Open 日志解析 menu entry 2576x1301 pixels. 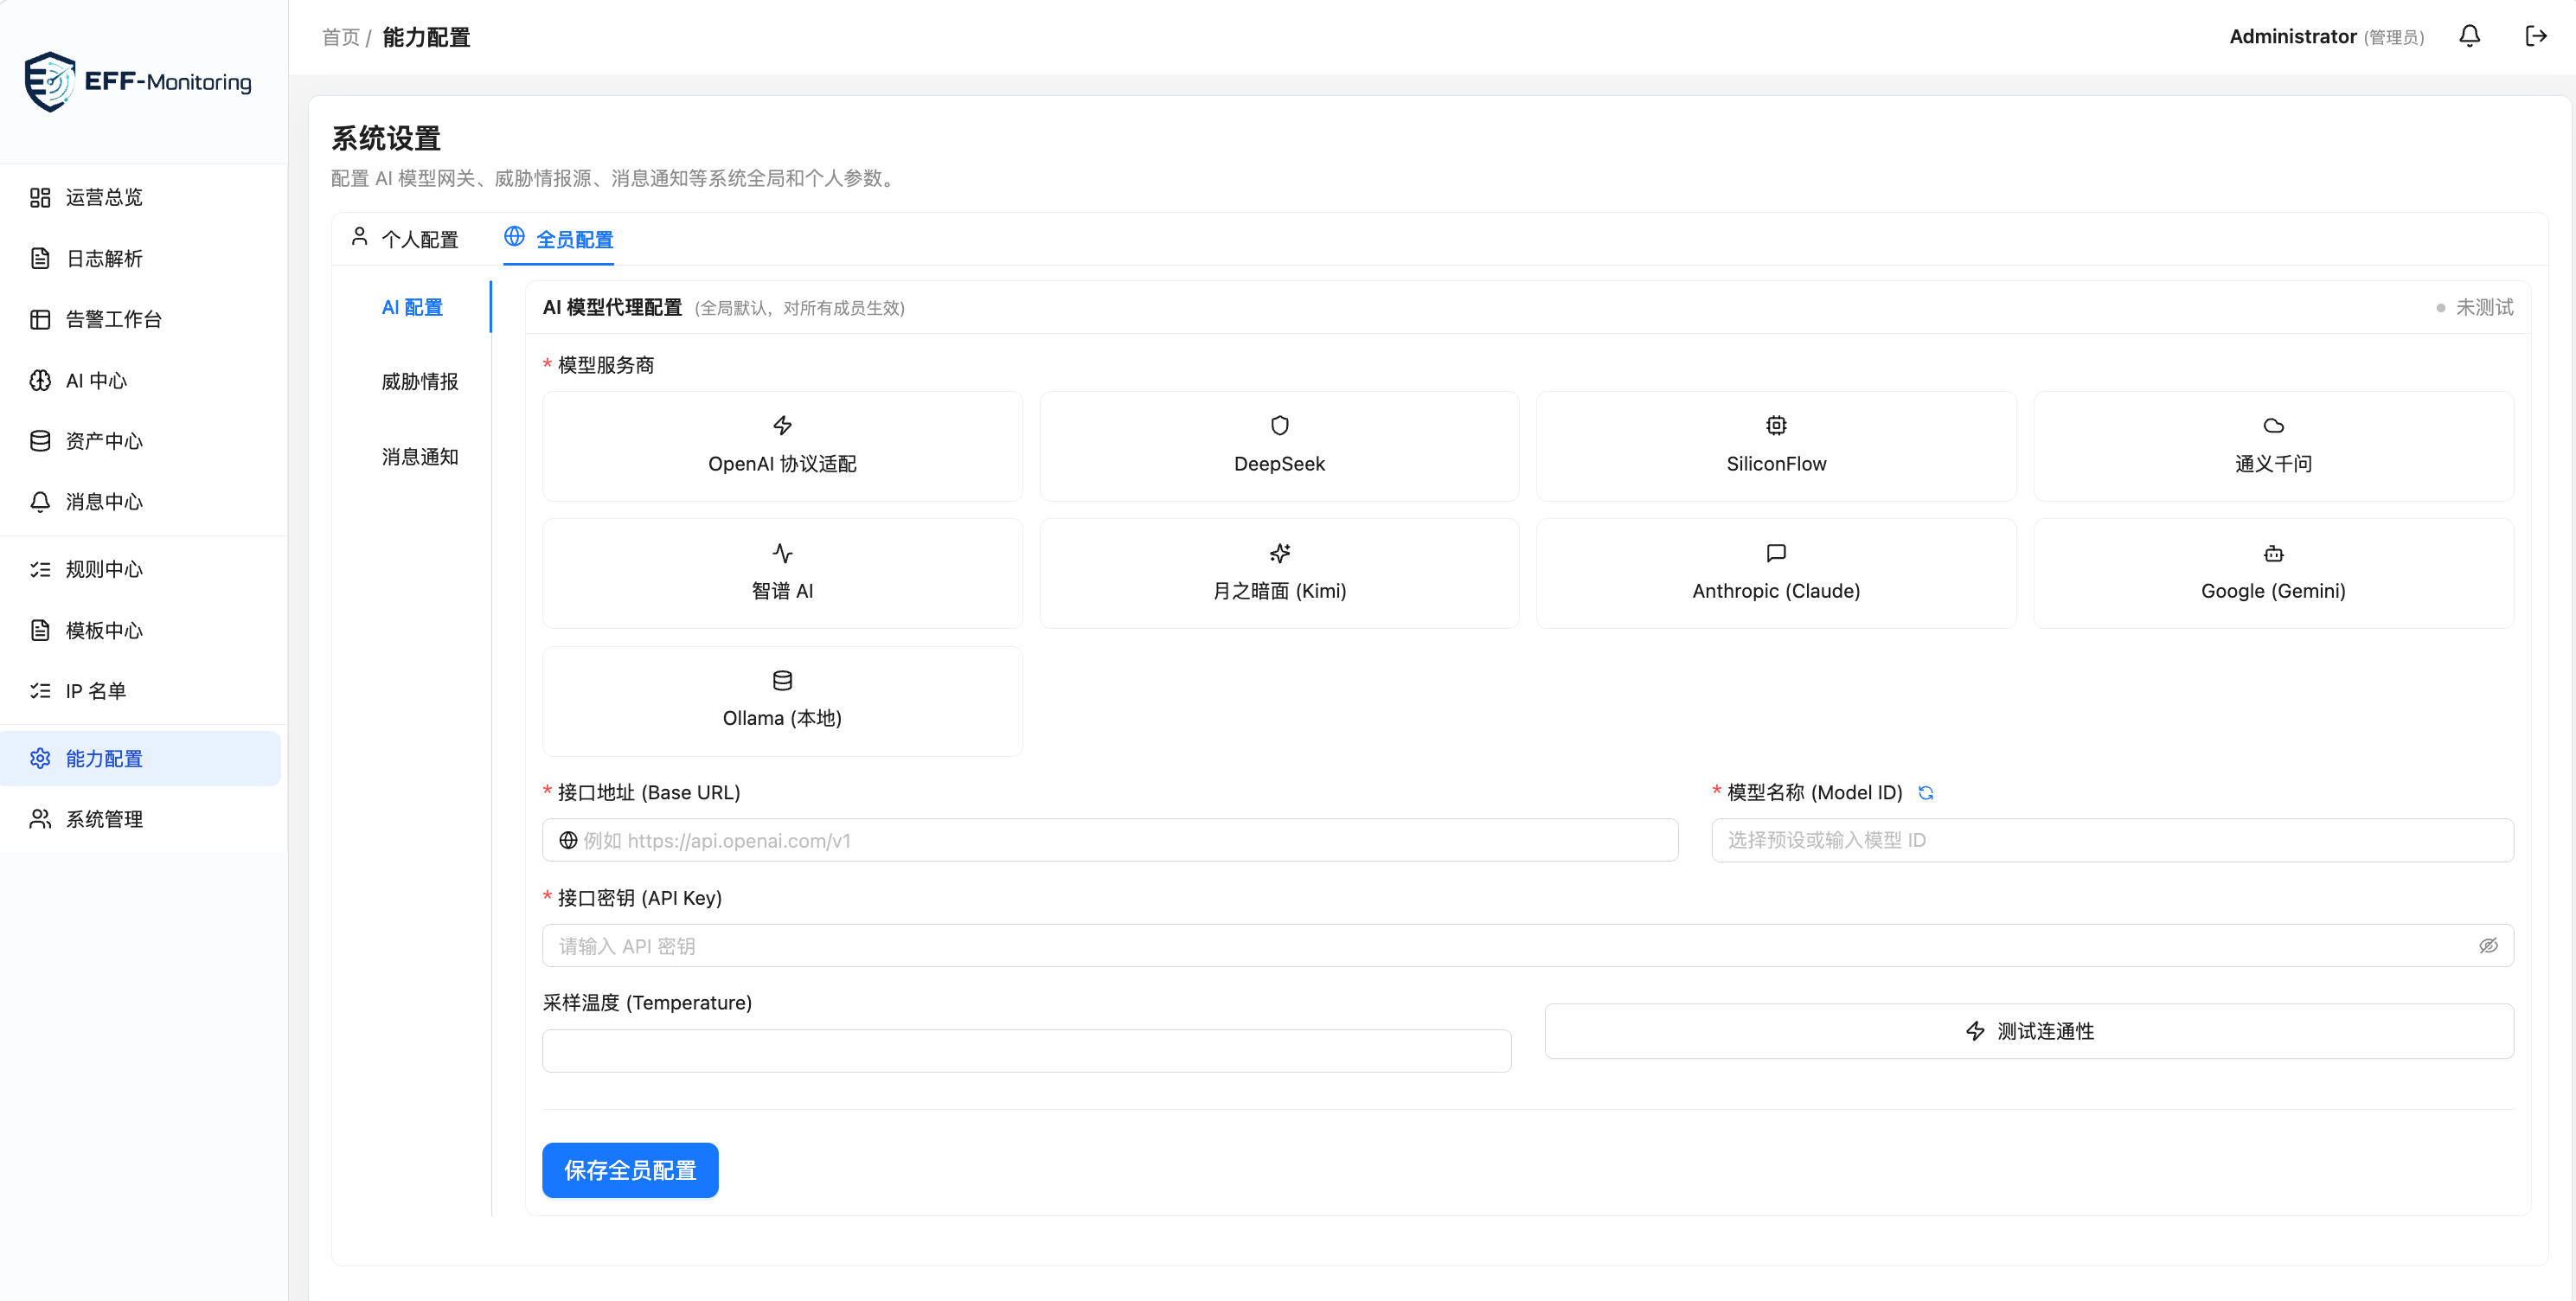pos(140,258)
